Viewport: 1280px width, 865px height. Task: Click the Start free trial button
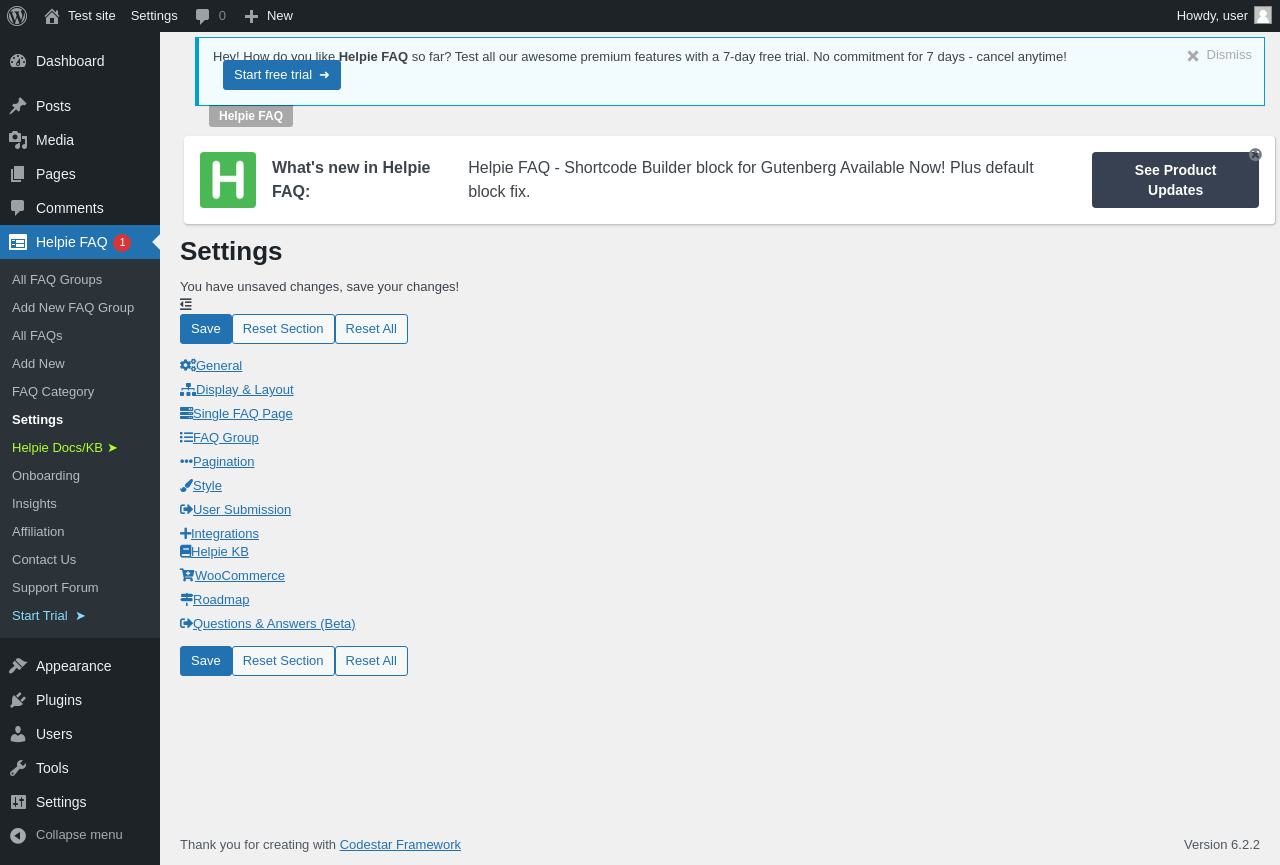pos(282,75)
